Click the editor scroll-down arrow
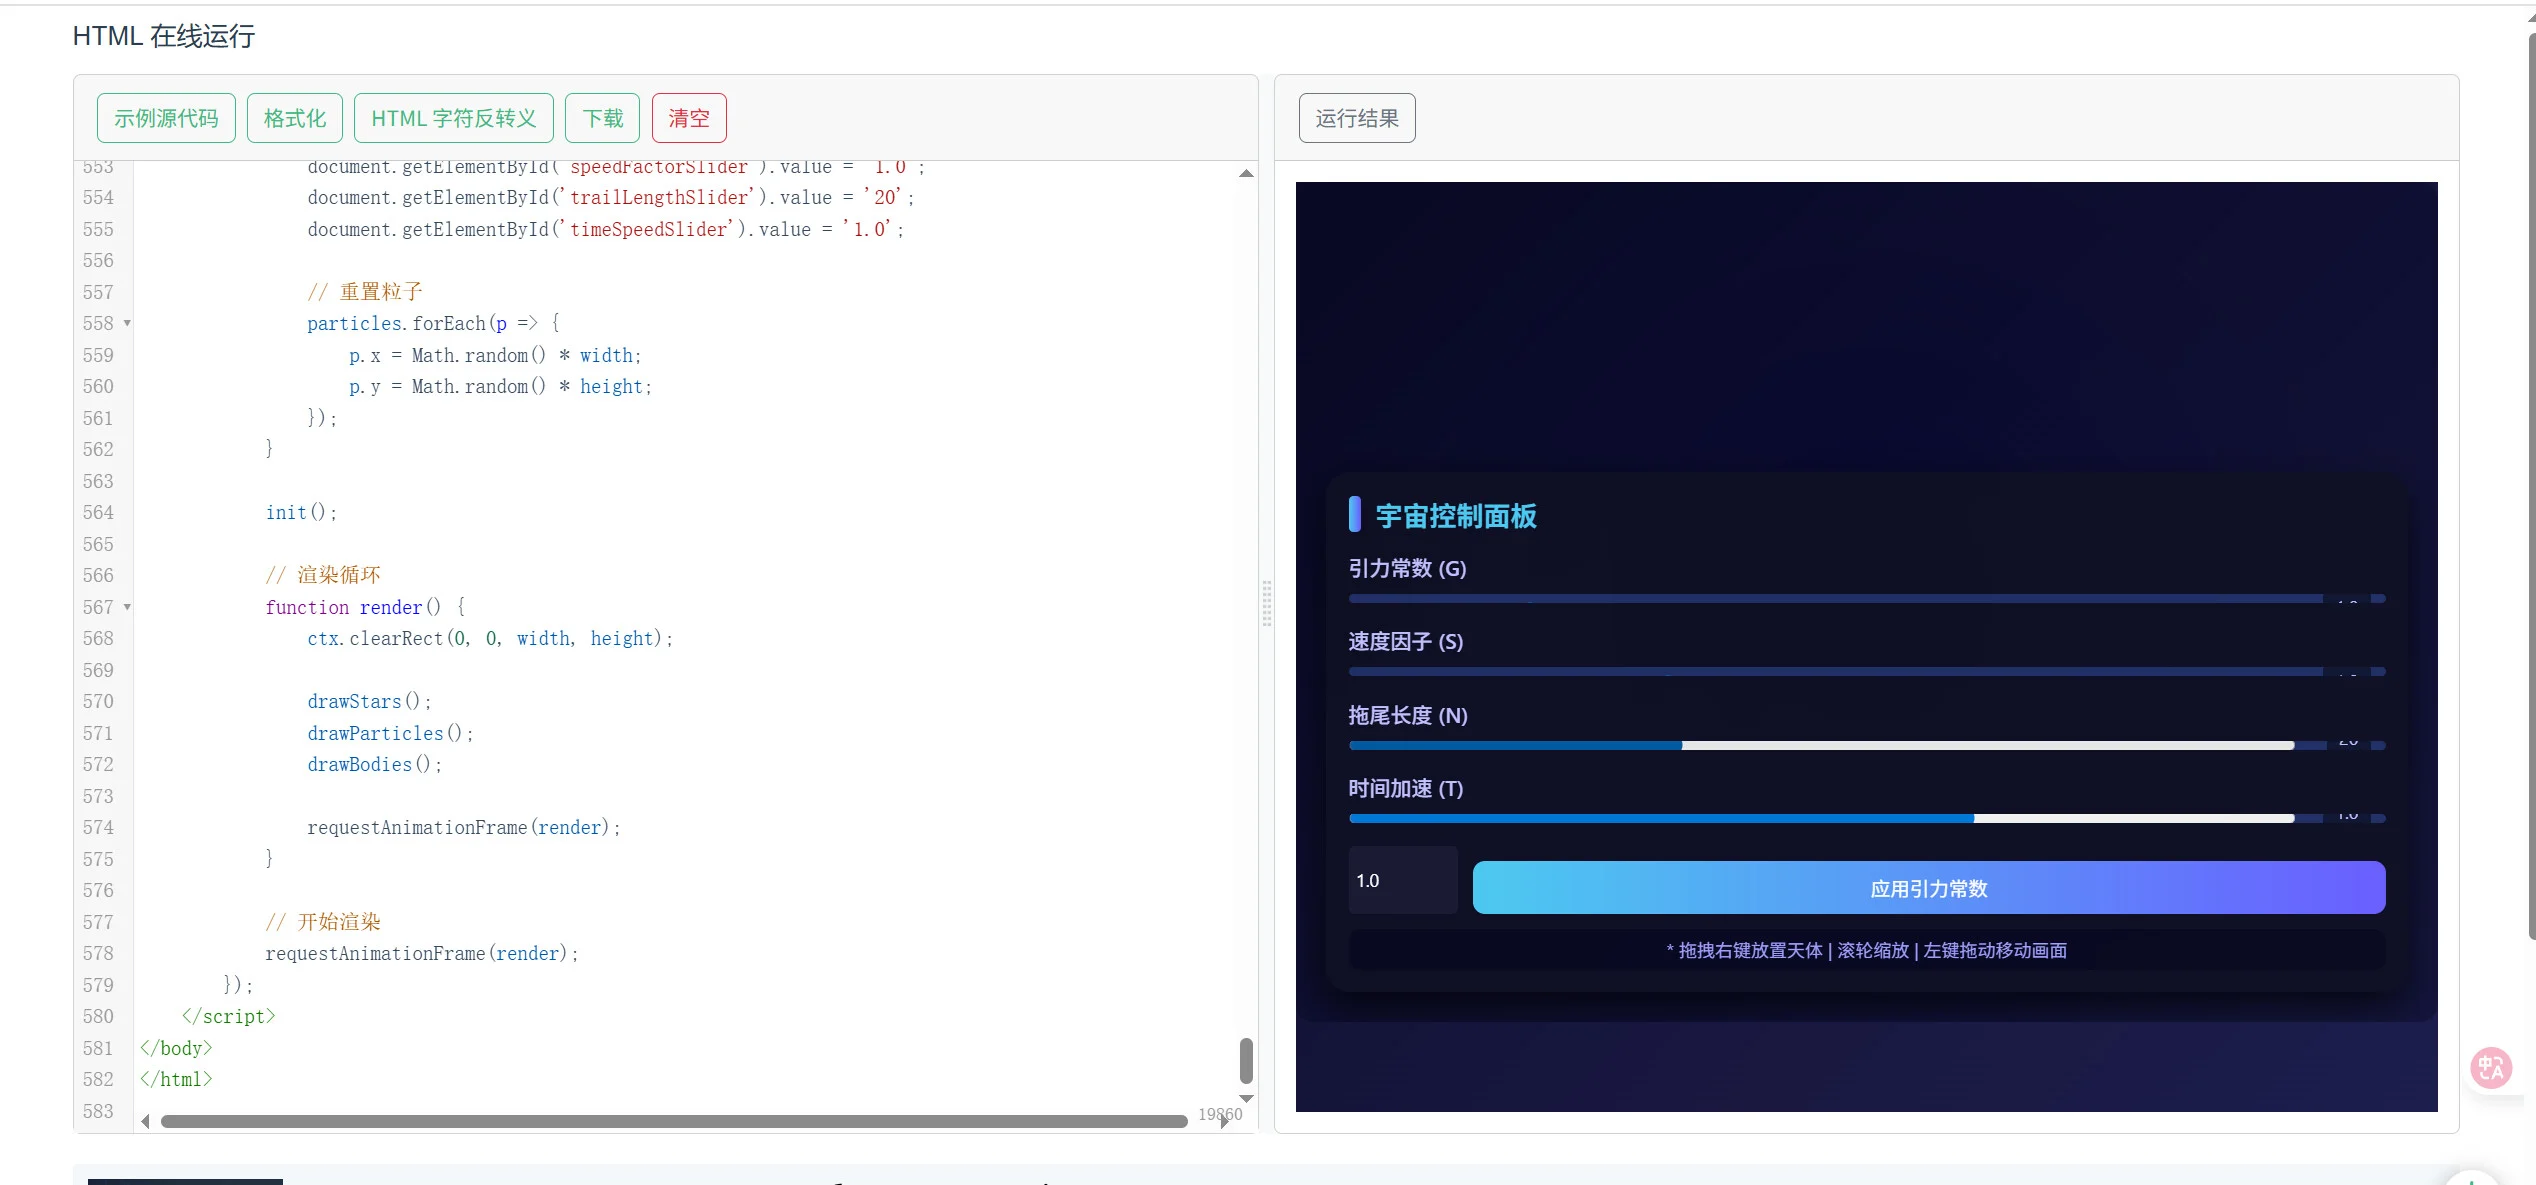Screen dimensions: 2536x1185 1246,1098
